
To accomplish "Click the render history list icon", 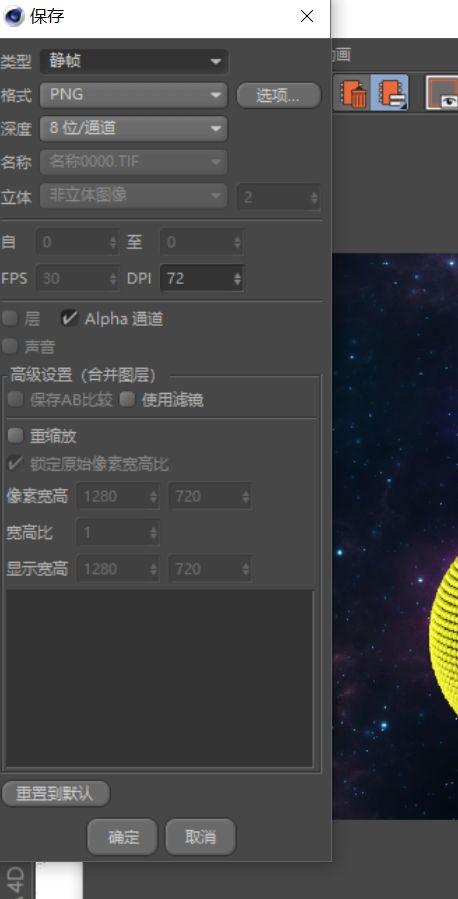I will (x=392, y=92).
